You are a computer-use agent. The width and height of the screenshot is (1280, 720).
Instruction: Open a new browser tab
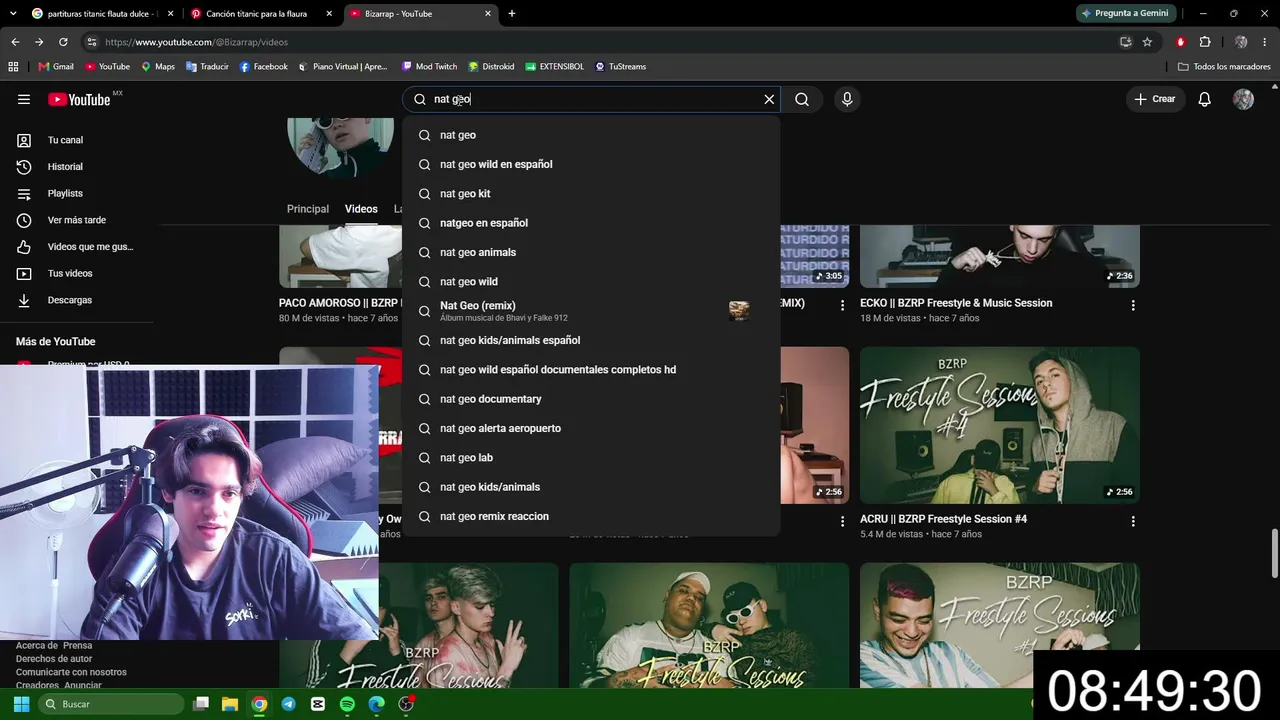pyautogui.click(x=512, y=14)
